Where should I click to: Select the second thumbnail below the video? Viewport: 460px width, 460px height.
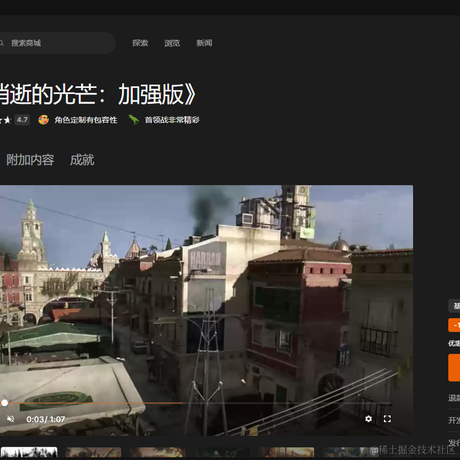pos(93,452)
